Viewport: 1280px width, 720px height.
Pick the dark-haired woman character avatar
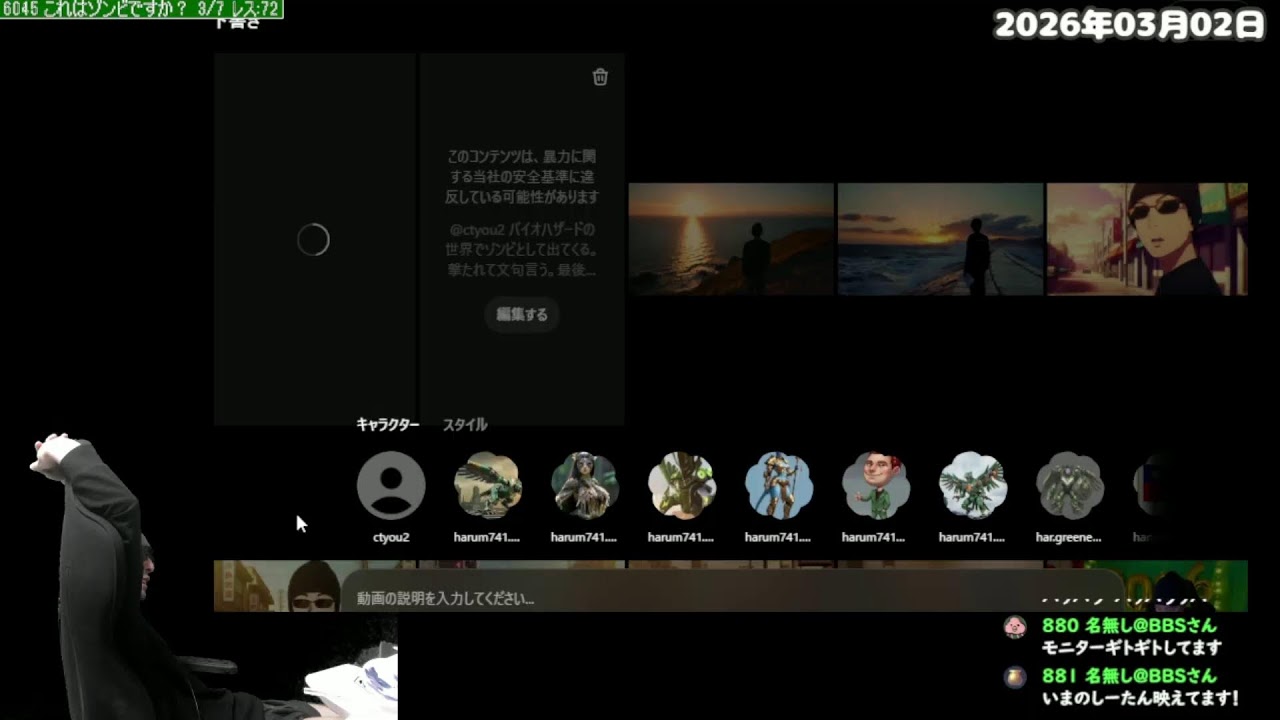click(x=585, y=485)
